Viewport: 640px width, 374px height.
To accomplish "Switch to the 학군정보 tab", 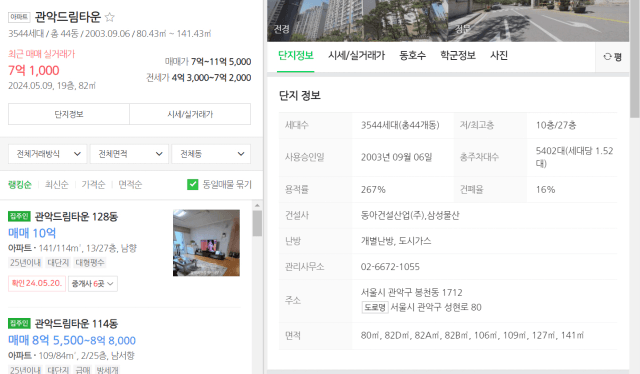I will click(x=458, y=56).
